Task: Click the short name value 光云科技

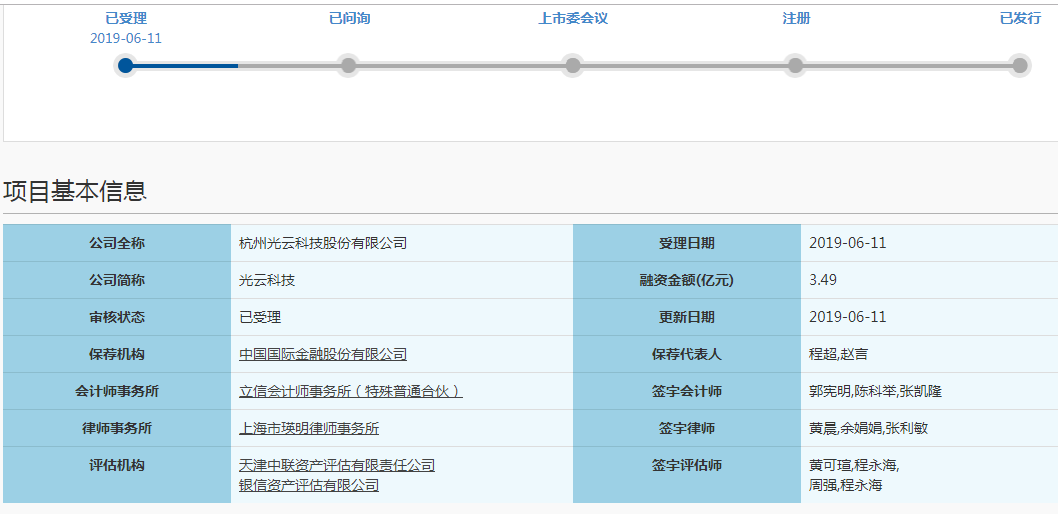Action: coord(267,280)
